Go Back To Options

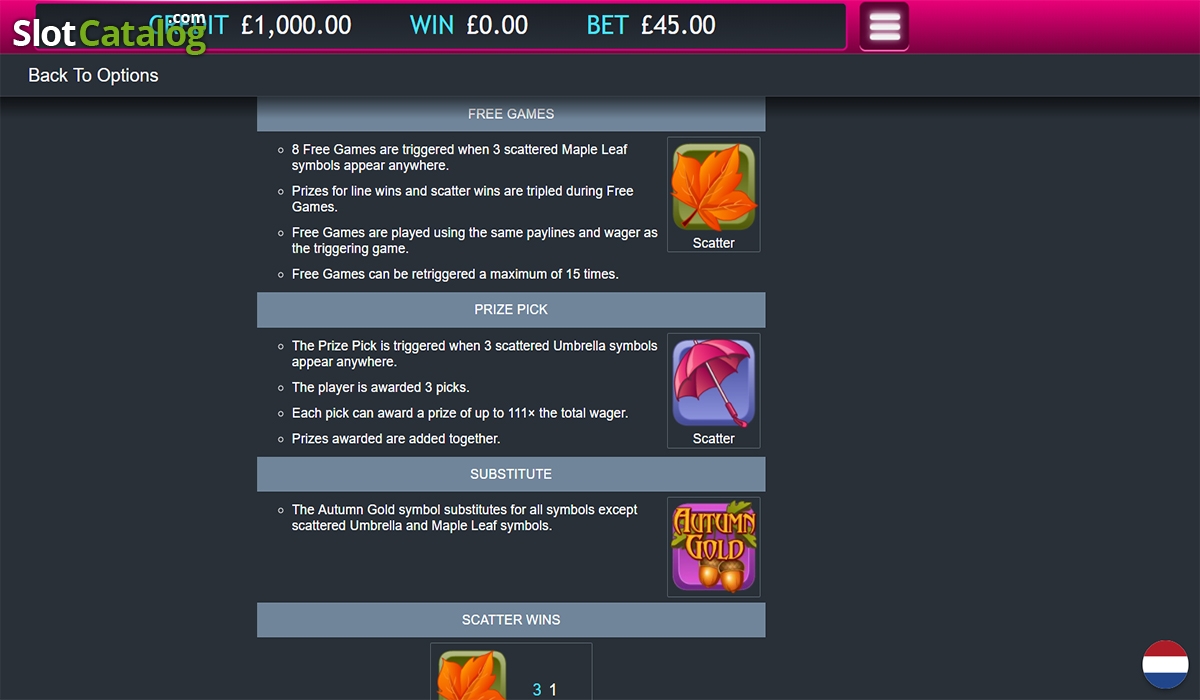tap(93, 75)
